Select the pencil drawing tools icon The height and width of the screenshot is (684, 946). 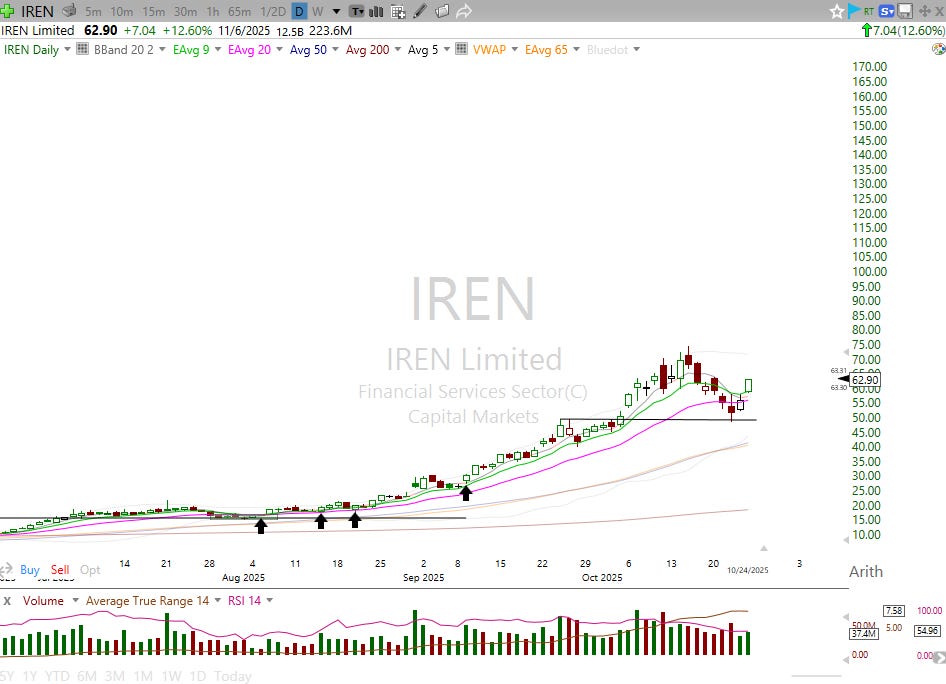pos(420,11)
